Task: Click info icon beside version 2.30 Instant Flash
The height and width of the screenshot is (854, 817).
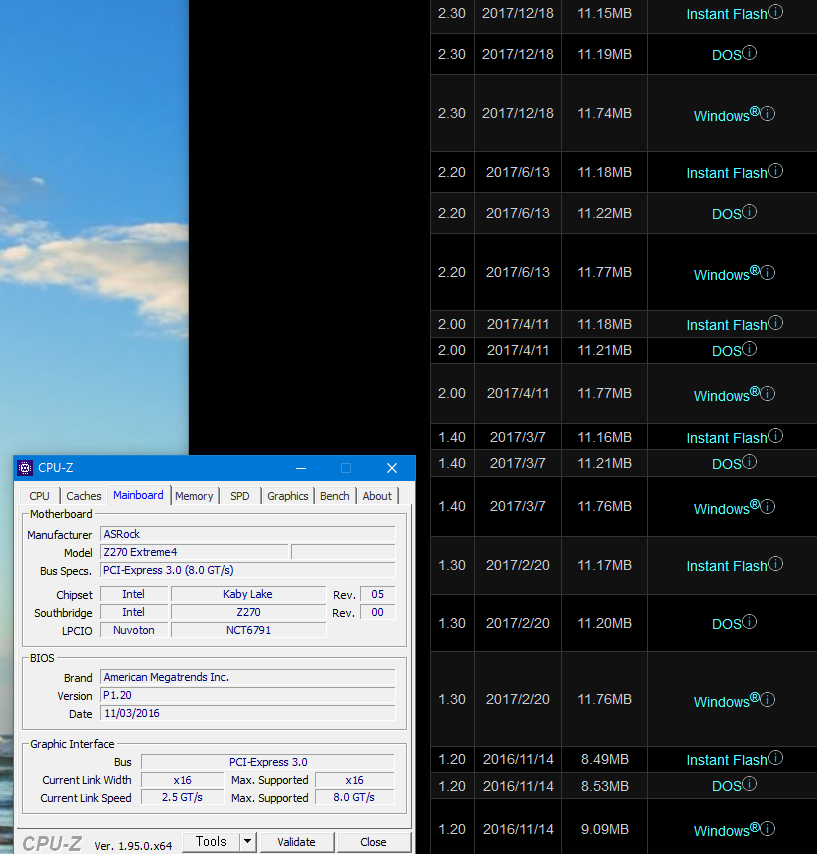Action: (x=776, y=13)
